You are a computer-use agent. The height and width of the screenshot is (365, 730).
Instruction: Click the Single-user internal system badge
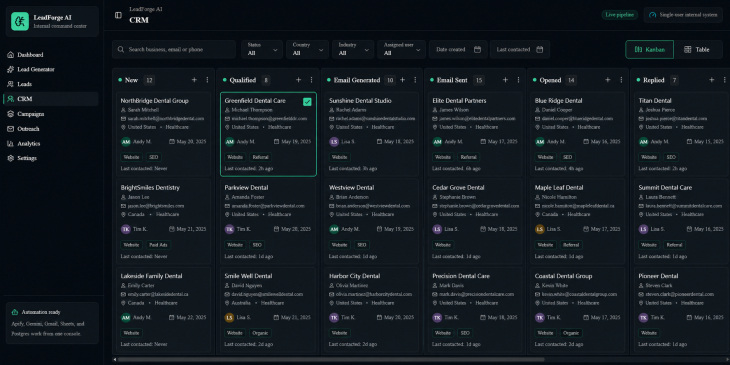(683, 15)
